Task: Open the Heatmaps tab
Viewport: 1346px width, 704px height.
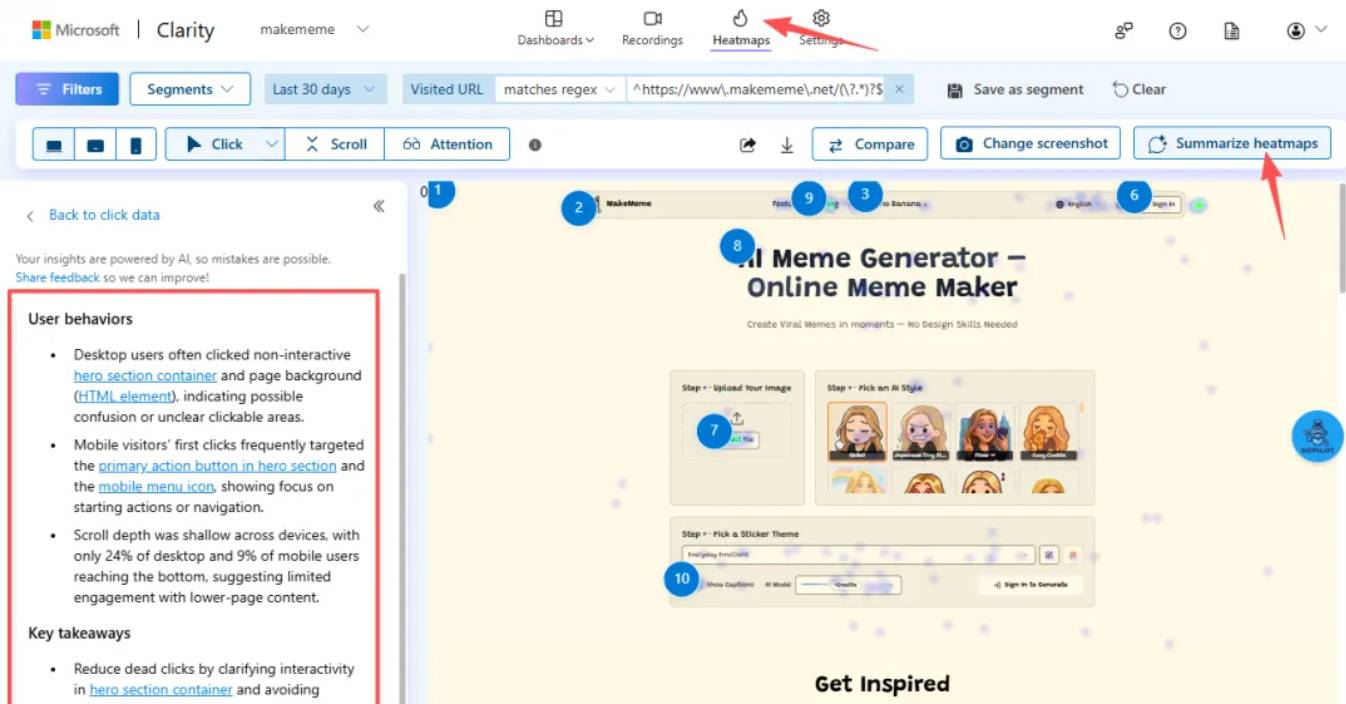Action: point(741,29)
